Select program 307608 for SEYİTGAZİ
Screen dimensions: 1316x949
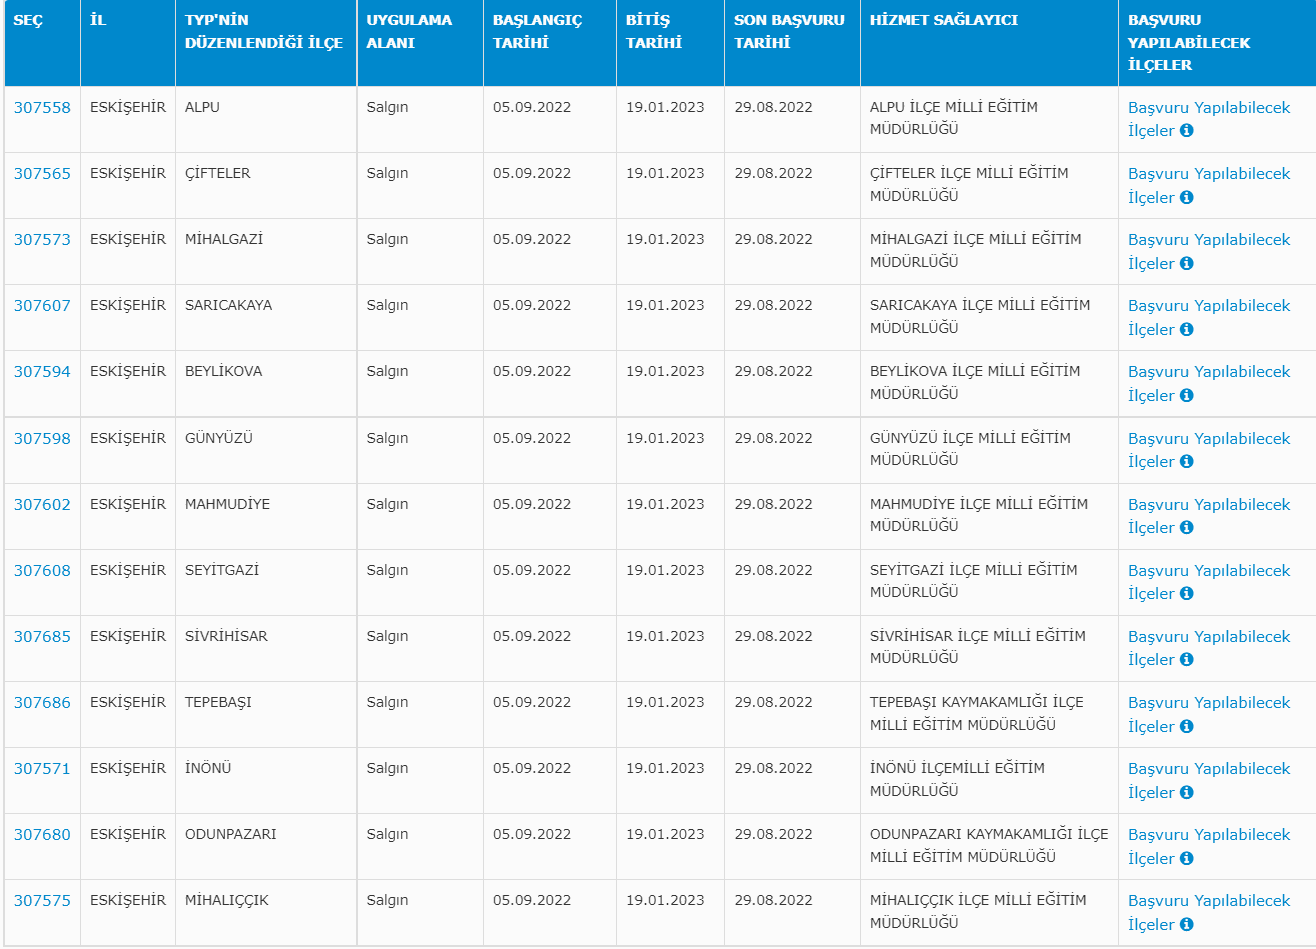click(42, 571)
